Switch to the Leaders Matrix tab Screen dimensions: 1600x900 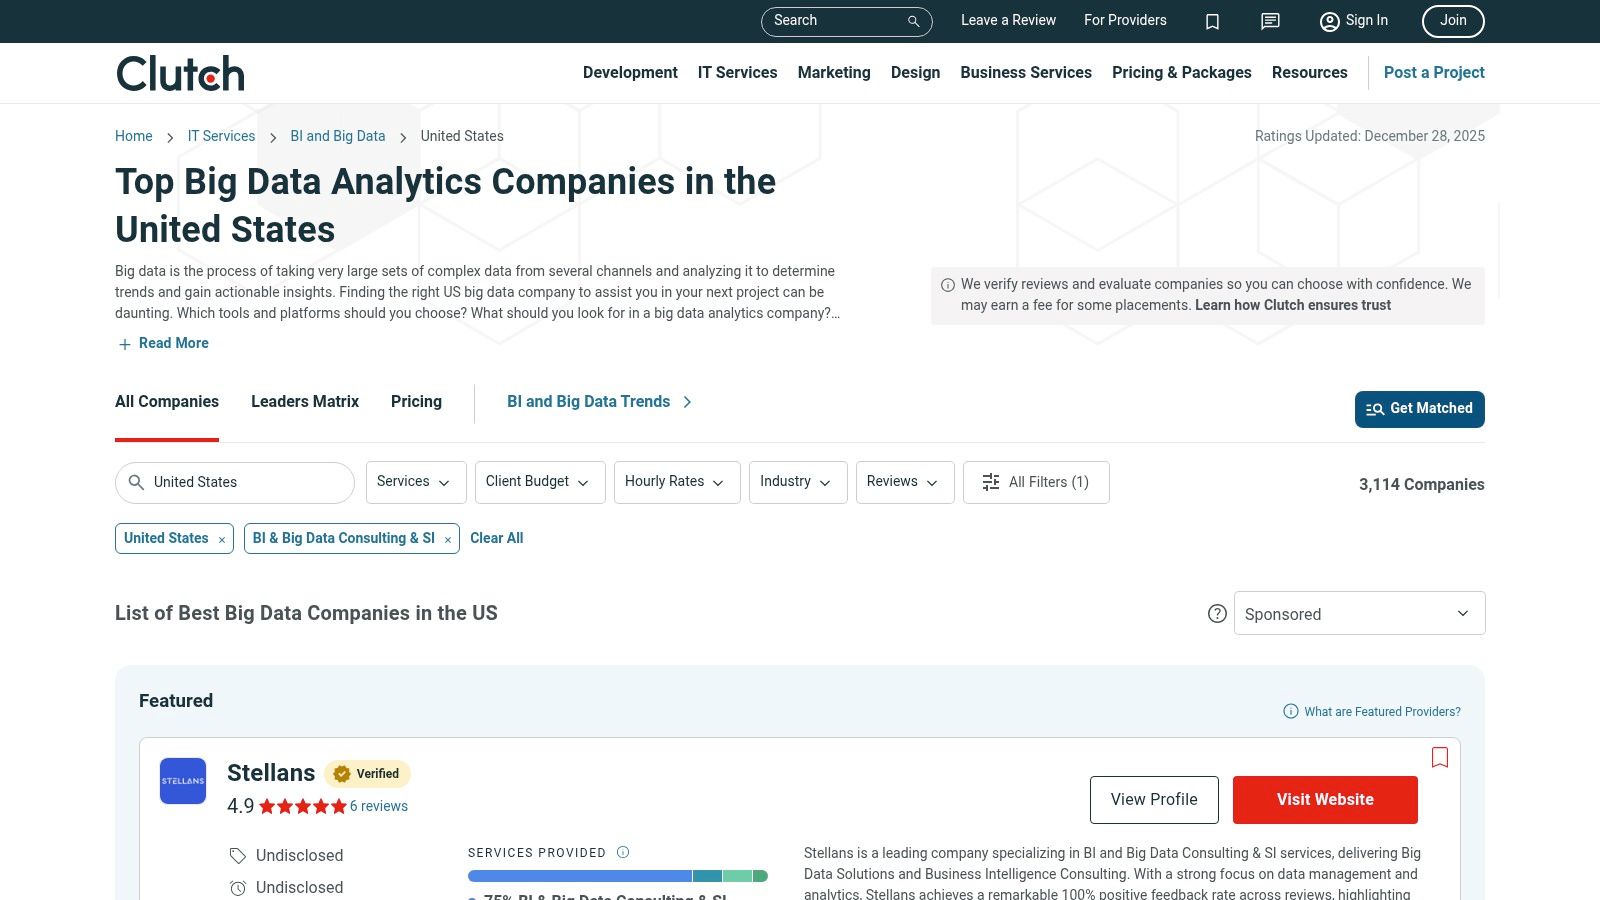(x=304, y=401)
